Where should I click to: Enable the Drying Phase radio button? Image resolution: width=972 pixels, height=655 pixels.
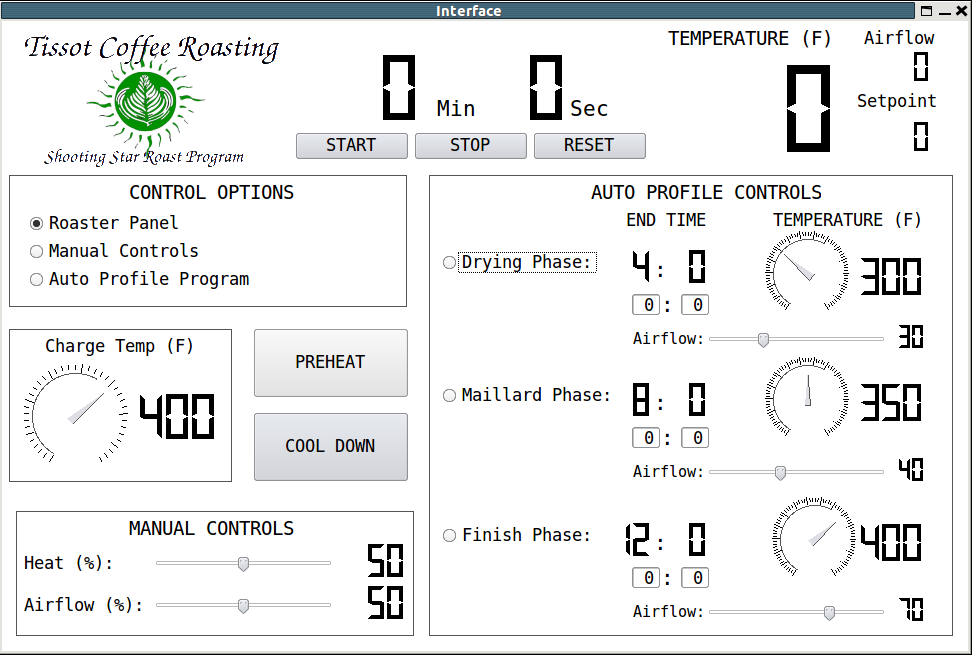pyautogui.click(x=449, y=263)
